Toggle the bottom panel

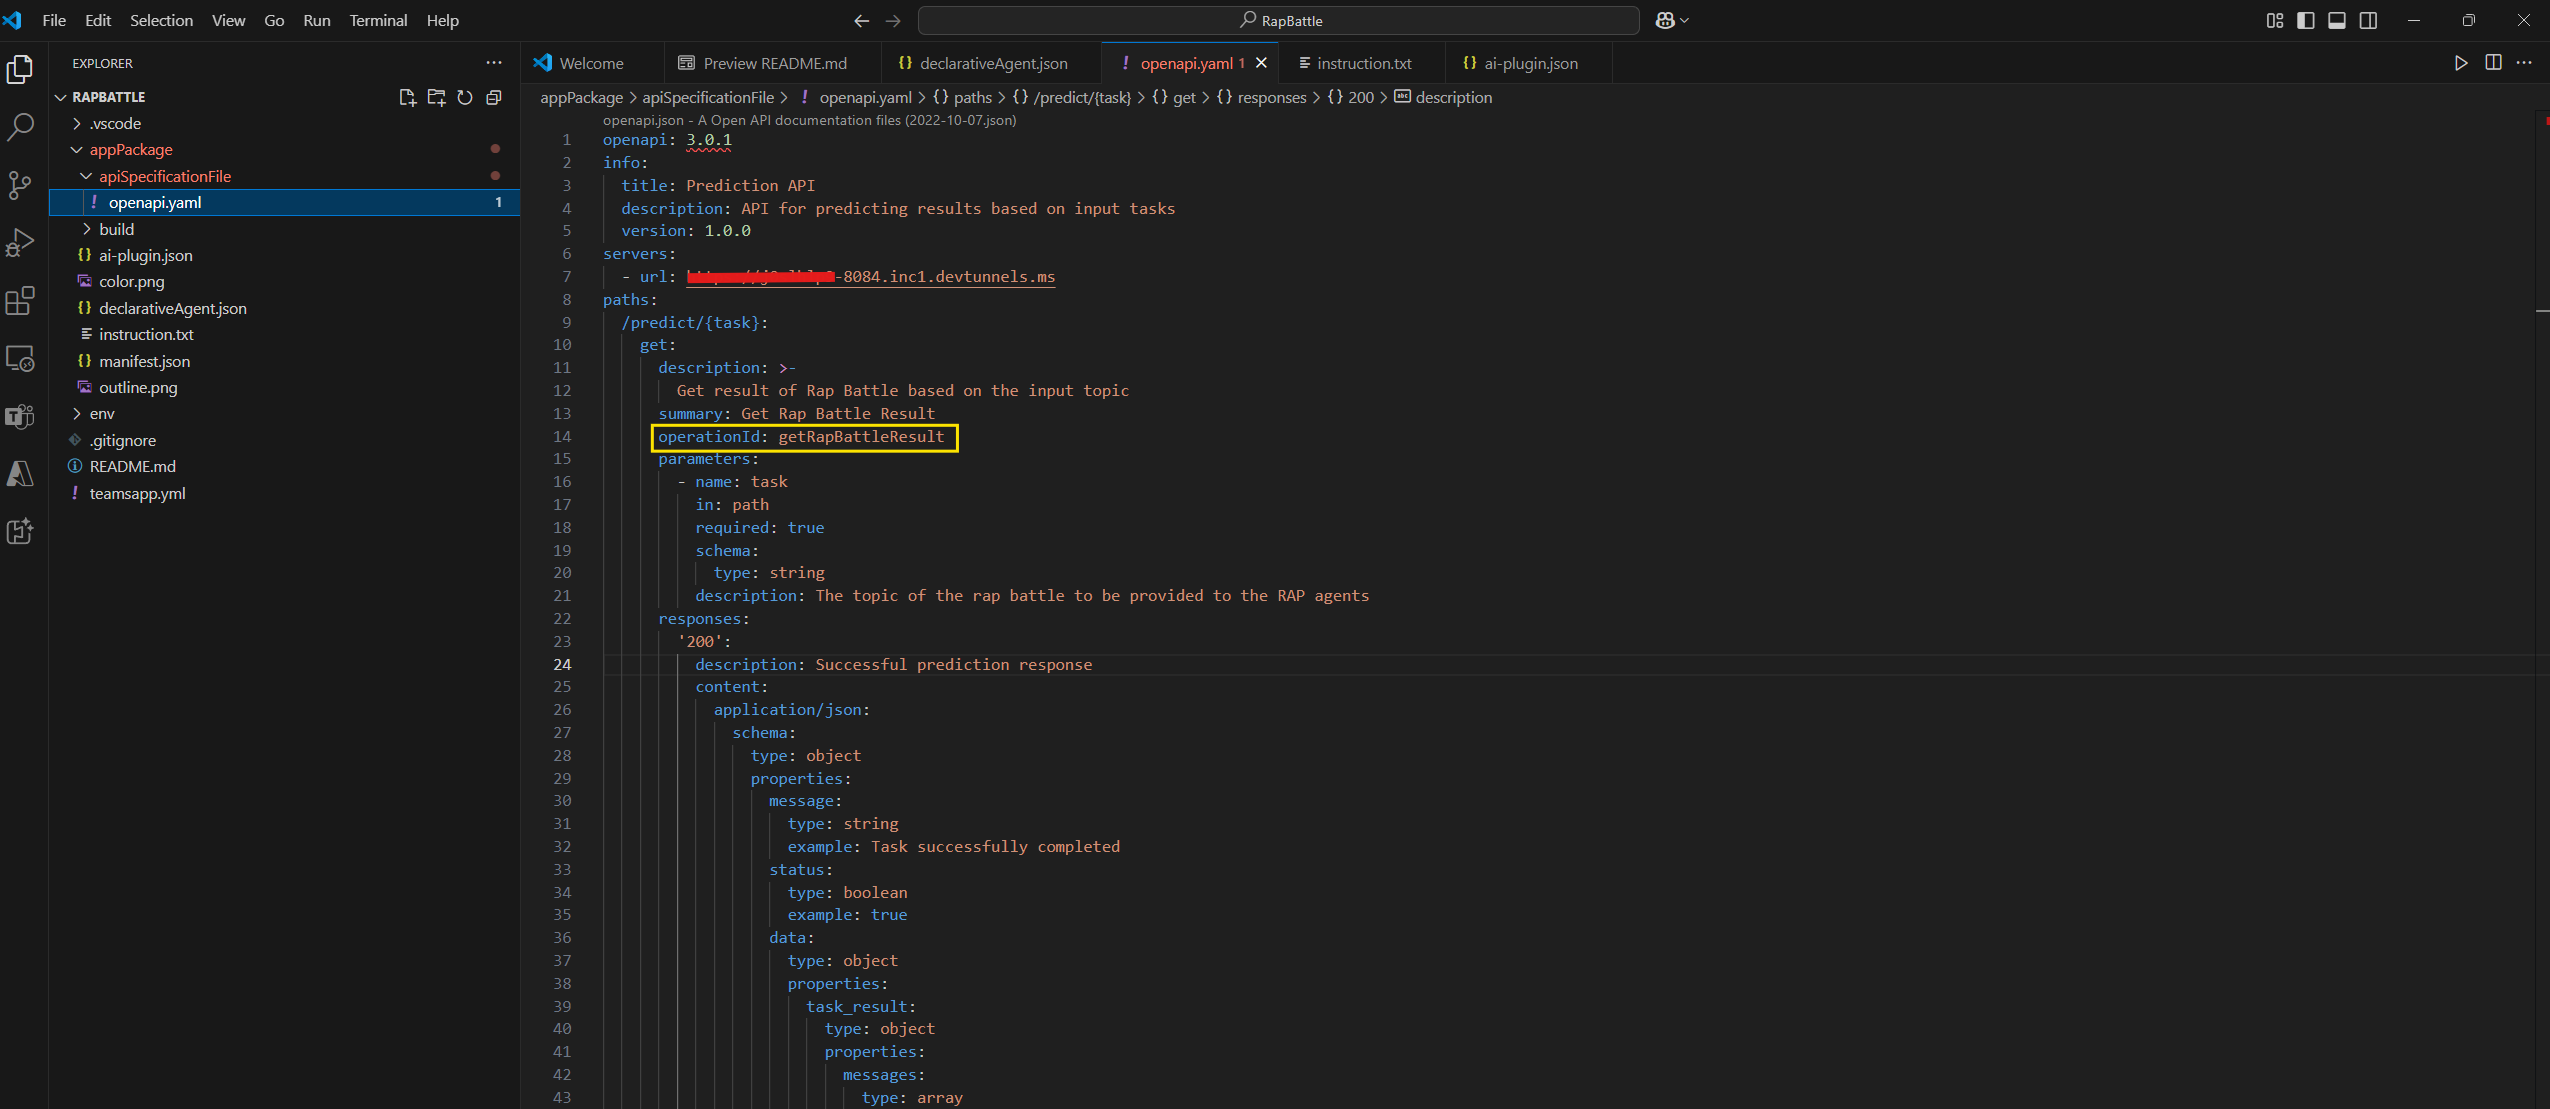coord(2337,20)
